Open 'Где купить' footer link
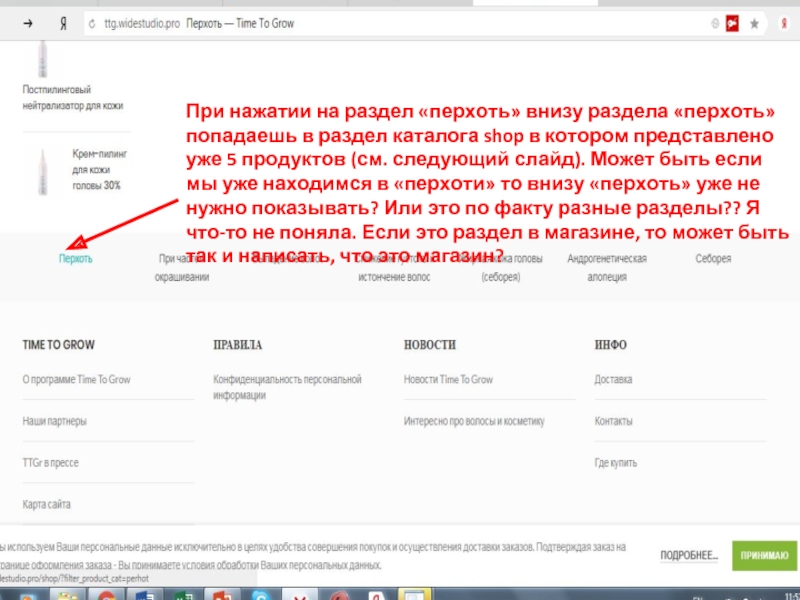The height and width of the screenshot is (600, 800). click(x=615, y=463)
